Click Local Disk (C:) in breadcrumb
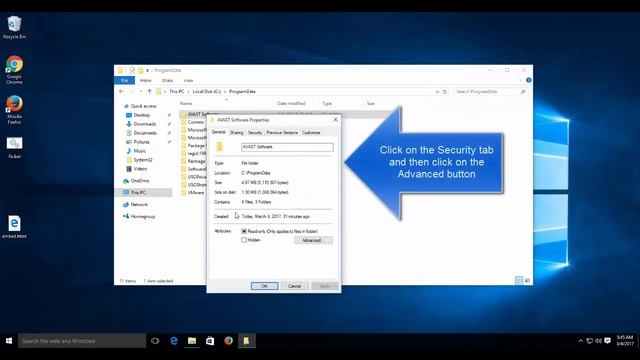Screen dimensions: 640x360 (x=207, y=92)
